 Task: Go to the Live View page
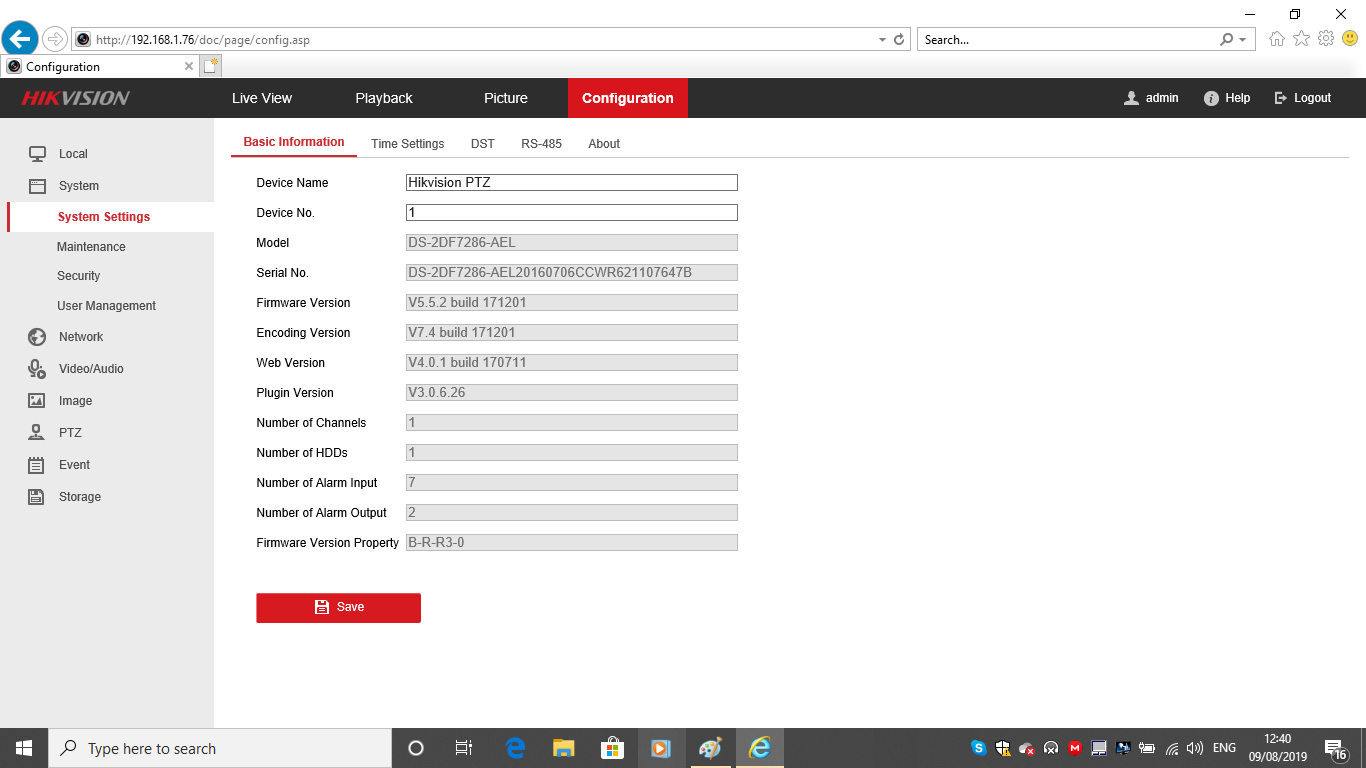pyautogui.click(x=262, y=98)
